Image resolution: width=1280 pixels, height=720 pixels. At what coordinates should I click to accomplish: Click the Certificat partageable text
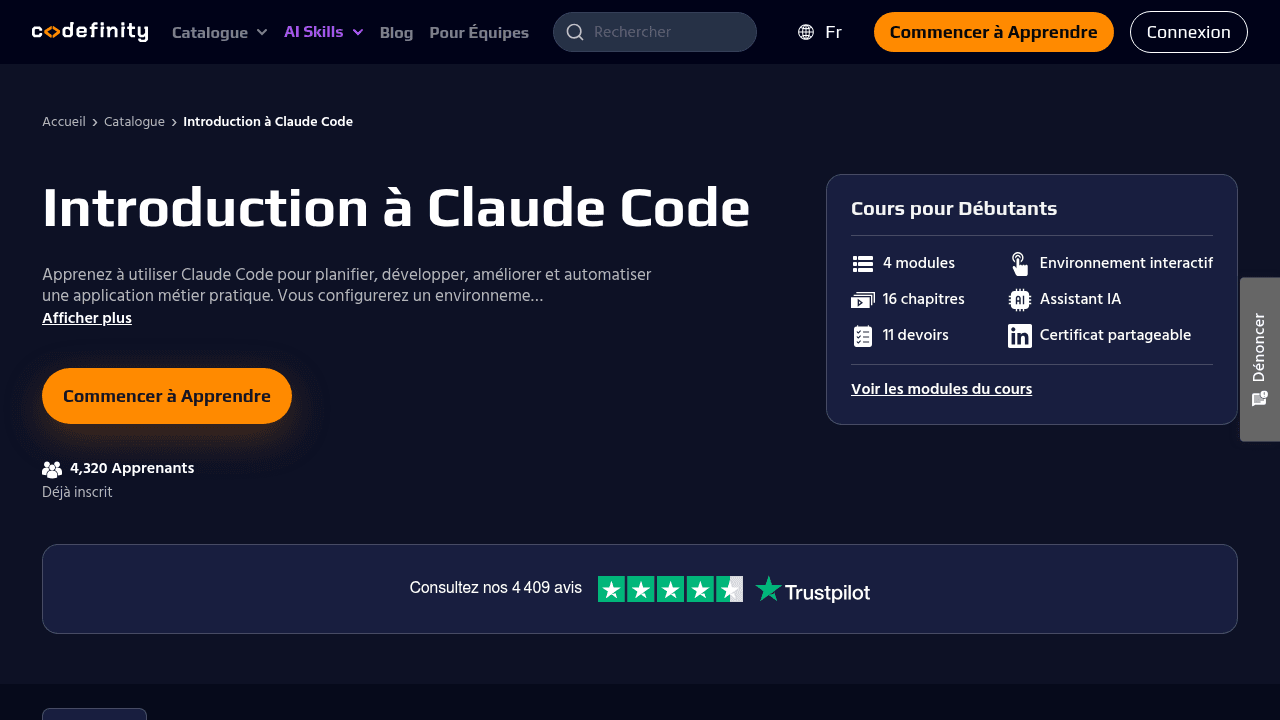(1115, 335)
